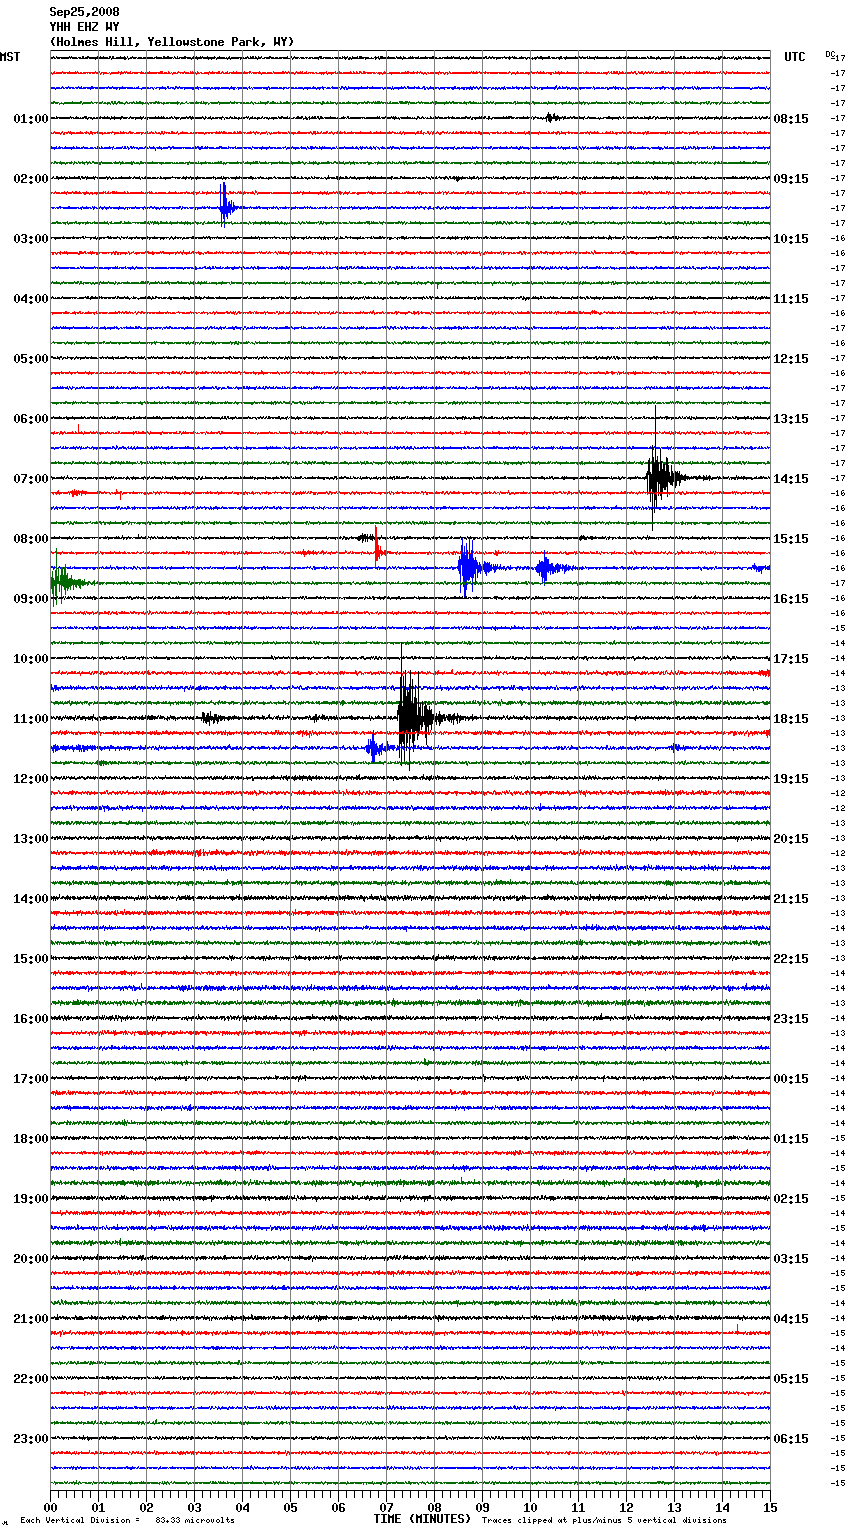Click the Each Vertical Division 83.33 microvolts note
Screen dimensions: 850x1534
point(127,1520)
